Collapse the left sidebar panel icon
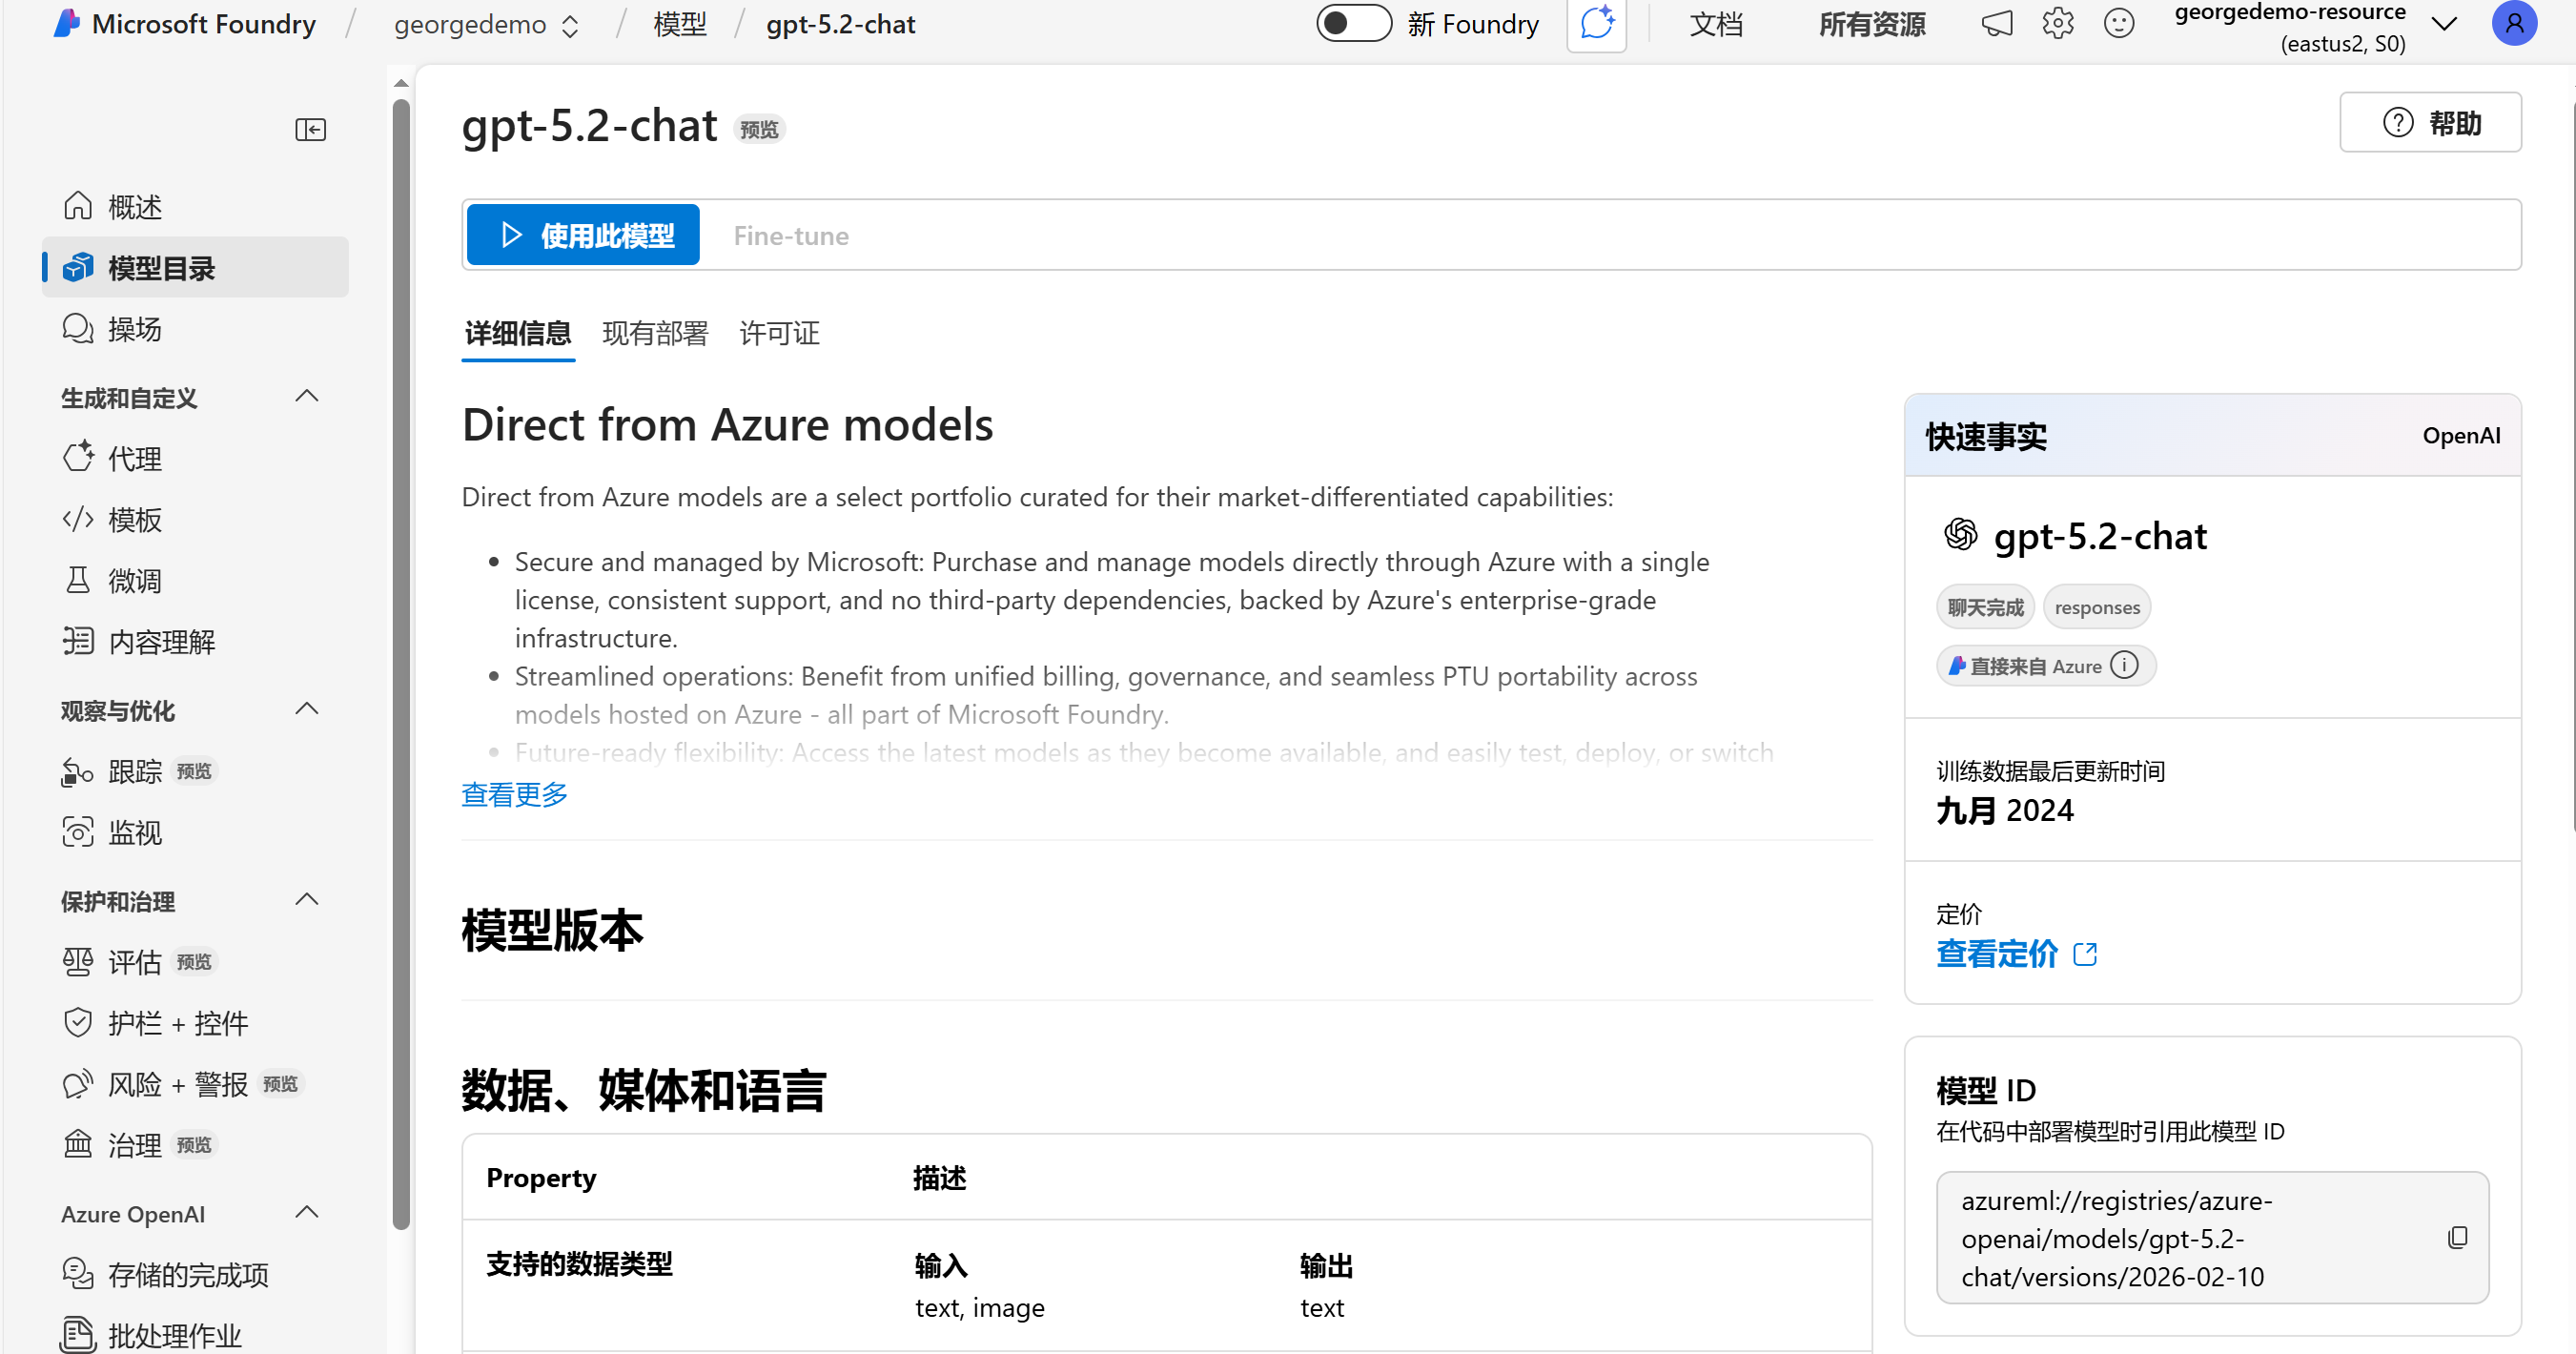The height and width of the screenshot is (1354, 2576). click(x=310, y=129)
